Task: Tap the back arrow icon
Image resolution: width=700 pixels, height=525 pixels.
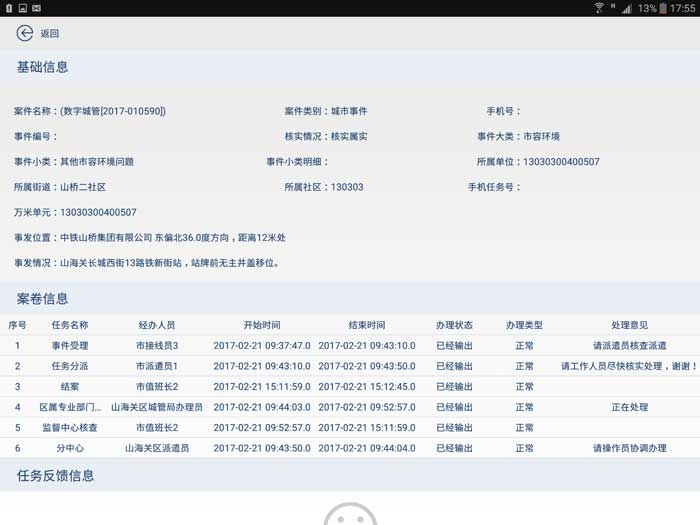Action: pos(25,33)
